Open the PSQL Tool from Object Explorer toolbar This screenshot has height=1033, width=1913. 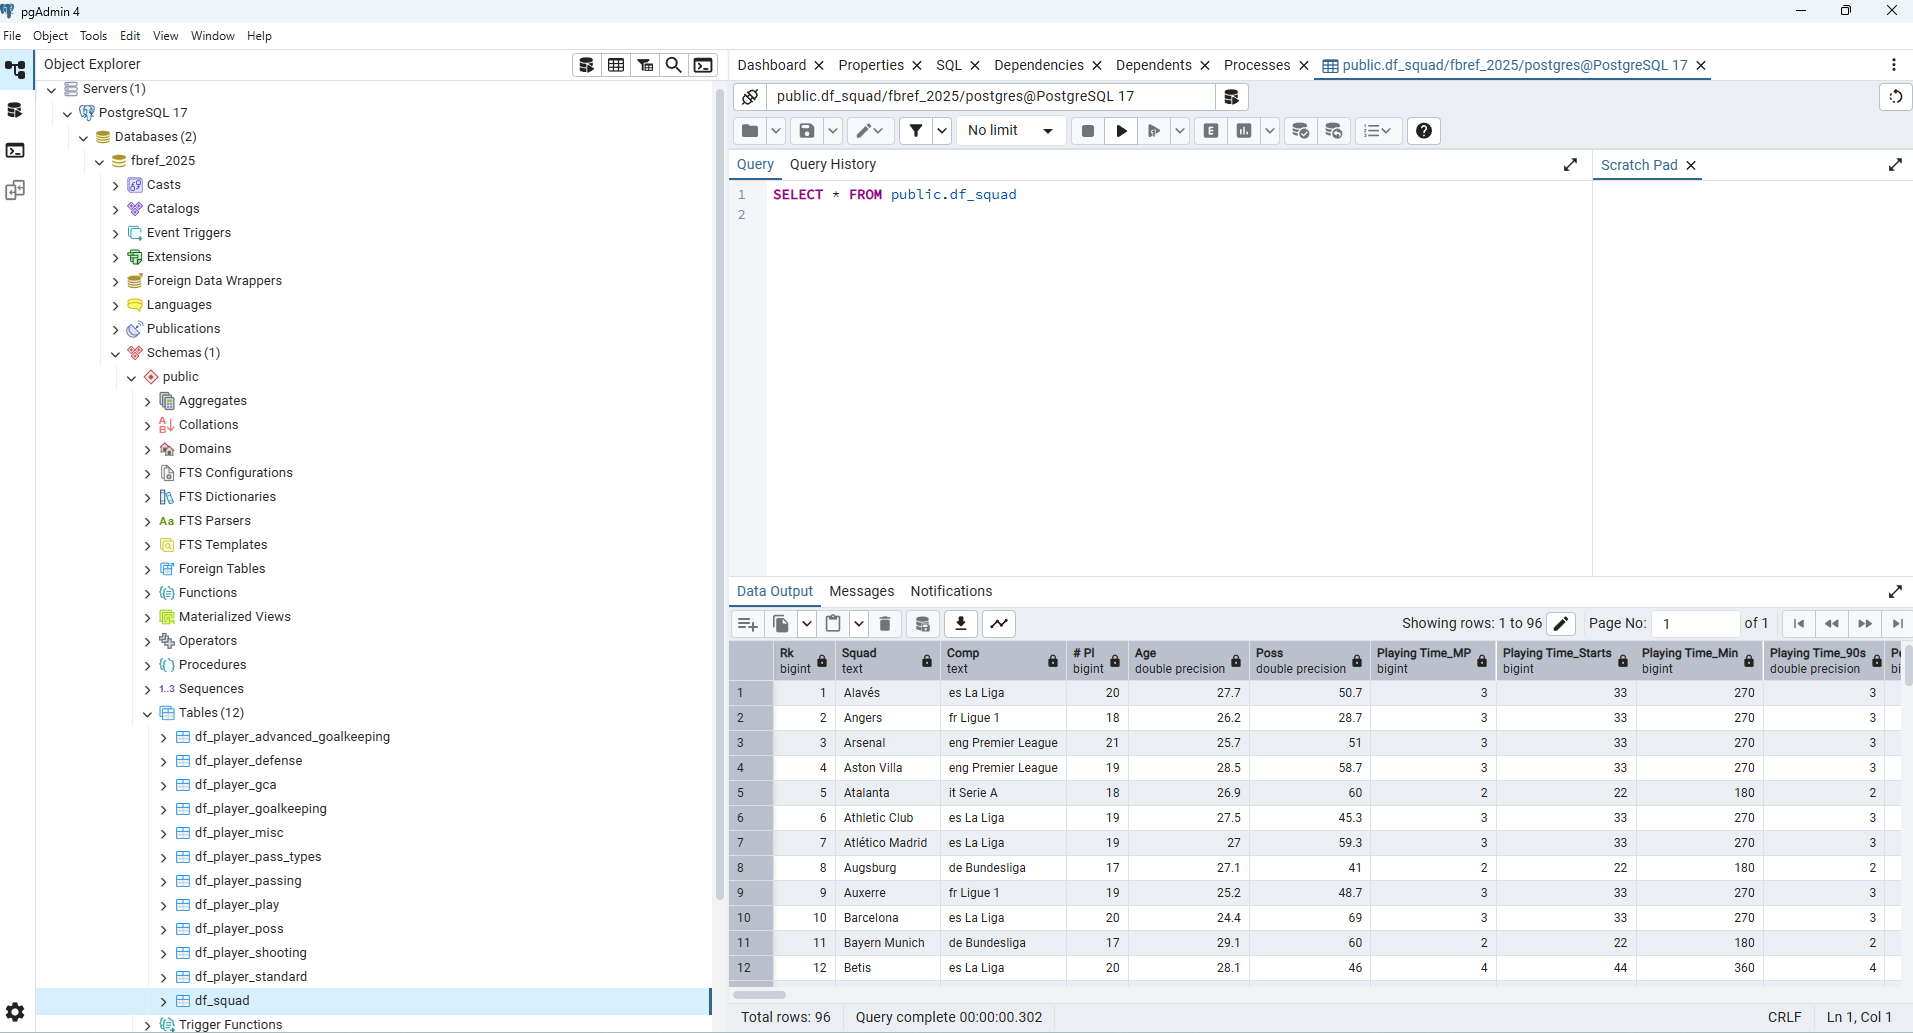click(703, 65)
